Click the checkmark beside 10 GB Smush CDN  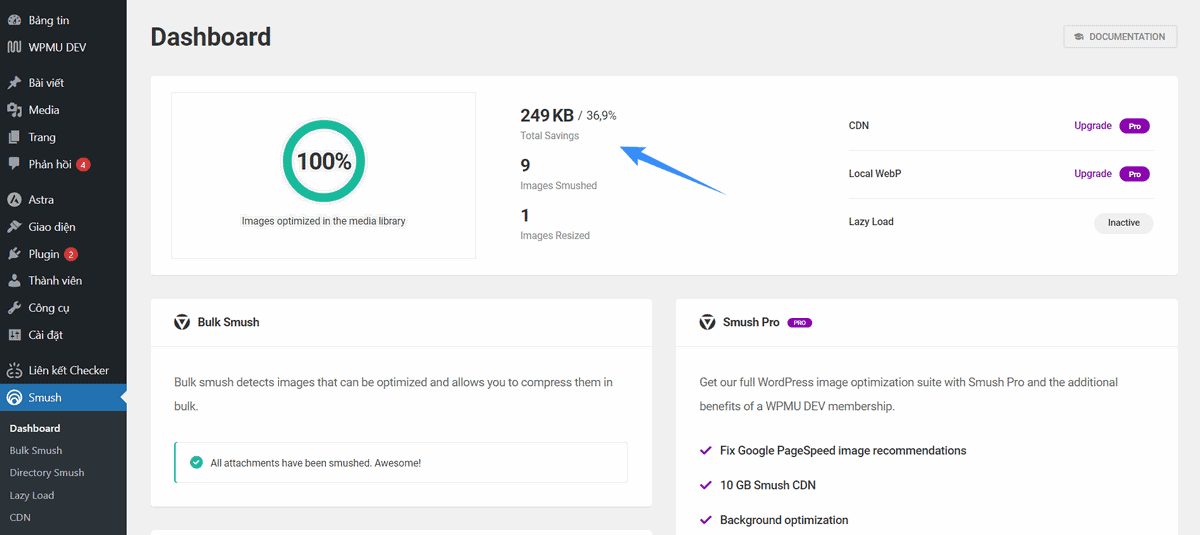click(x=706, y=485)
